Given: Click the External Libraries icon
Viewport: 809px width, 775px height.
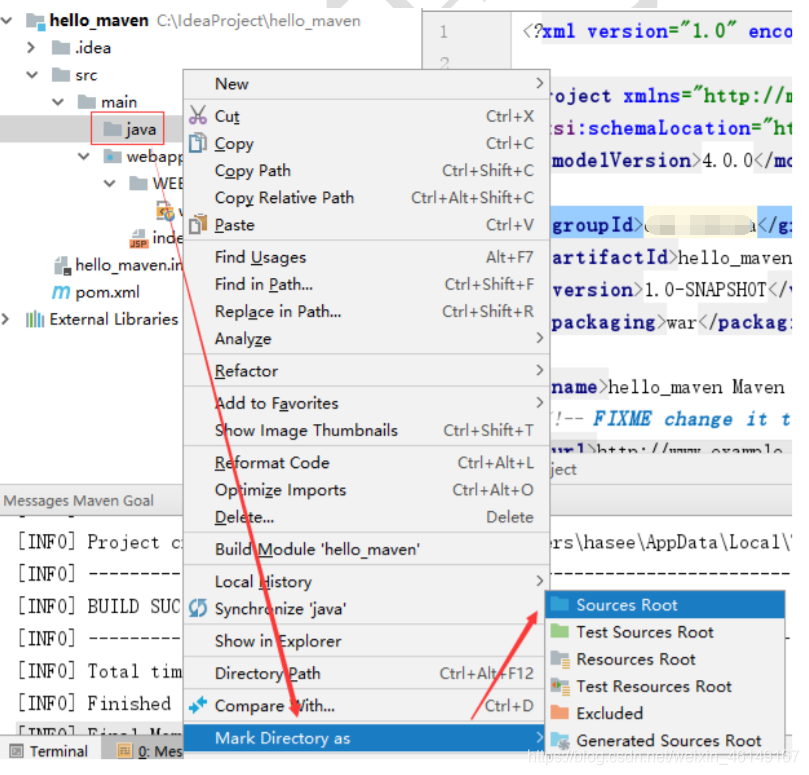Looking at the screenshot, I should (35, 319).
